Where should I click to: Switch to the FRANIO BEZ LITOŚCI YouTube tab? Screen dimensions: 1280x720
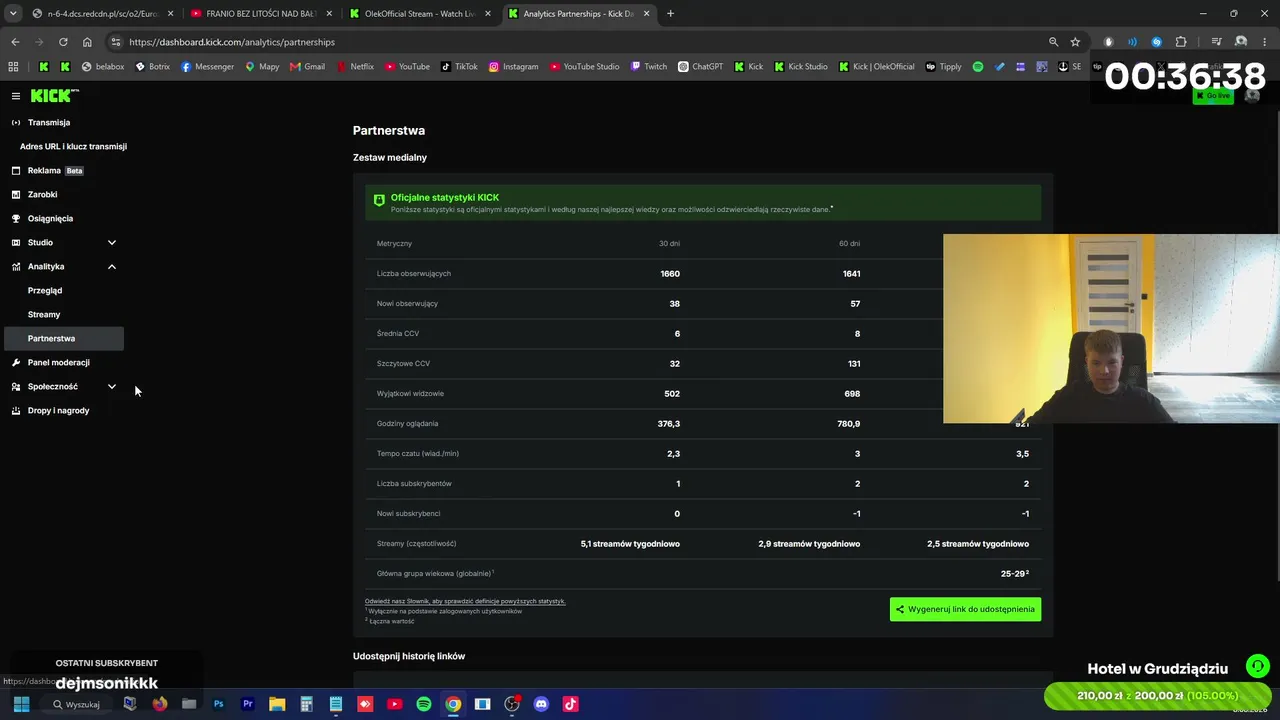pyautogui.click(x=261, y=14)
